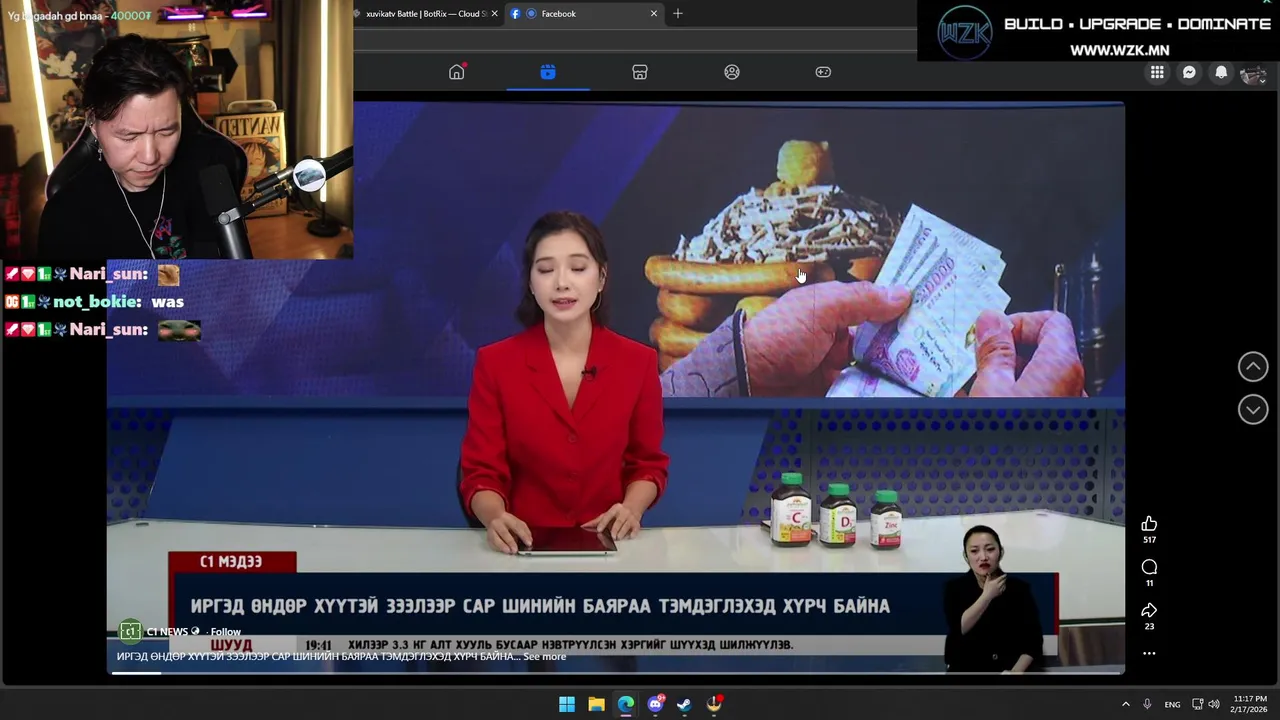Close the Facebook browser tab
Screen dimensions: 1280x720
(654, 14)
